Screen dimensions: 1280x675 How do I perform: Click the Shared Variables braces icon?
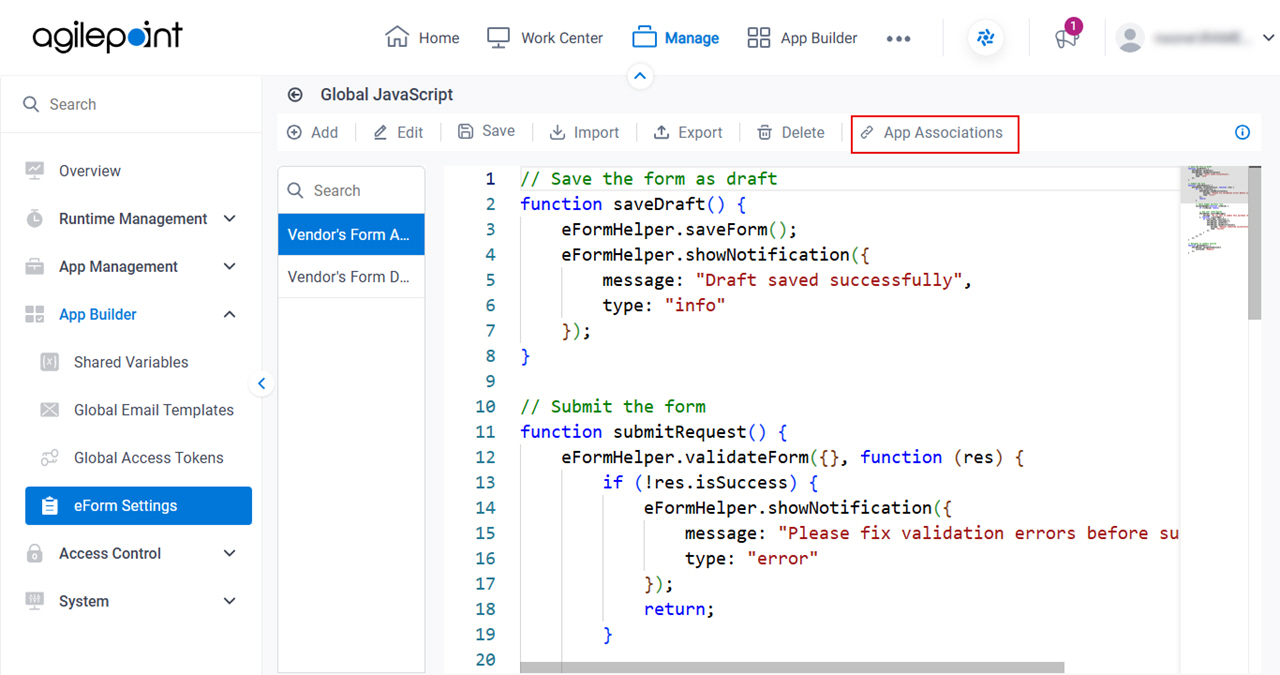(49, 362)
